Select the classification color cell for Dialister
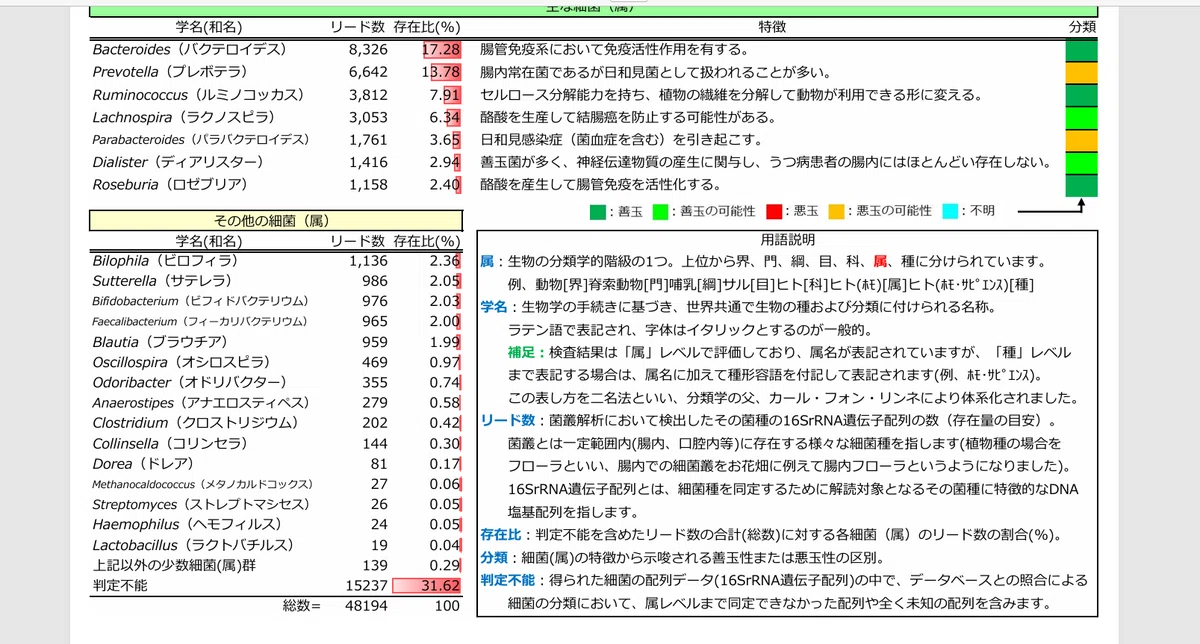The image size is (1200, 644). tap(1082, 162)
